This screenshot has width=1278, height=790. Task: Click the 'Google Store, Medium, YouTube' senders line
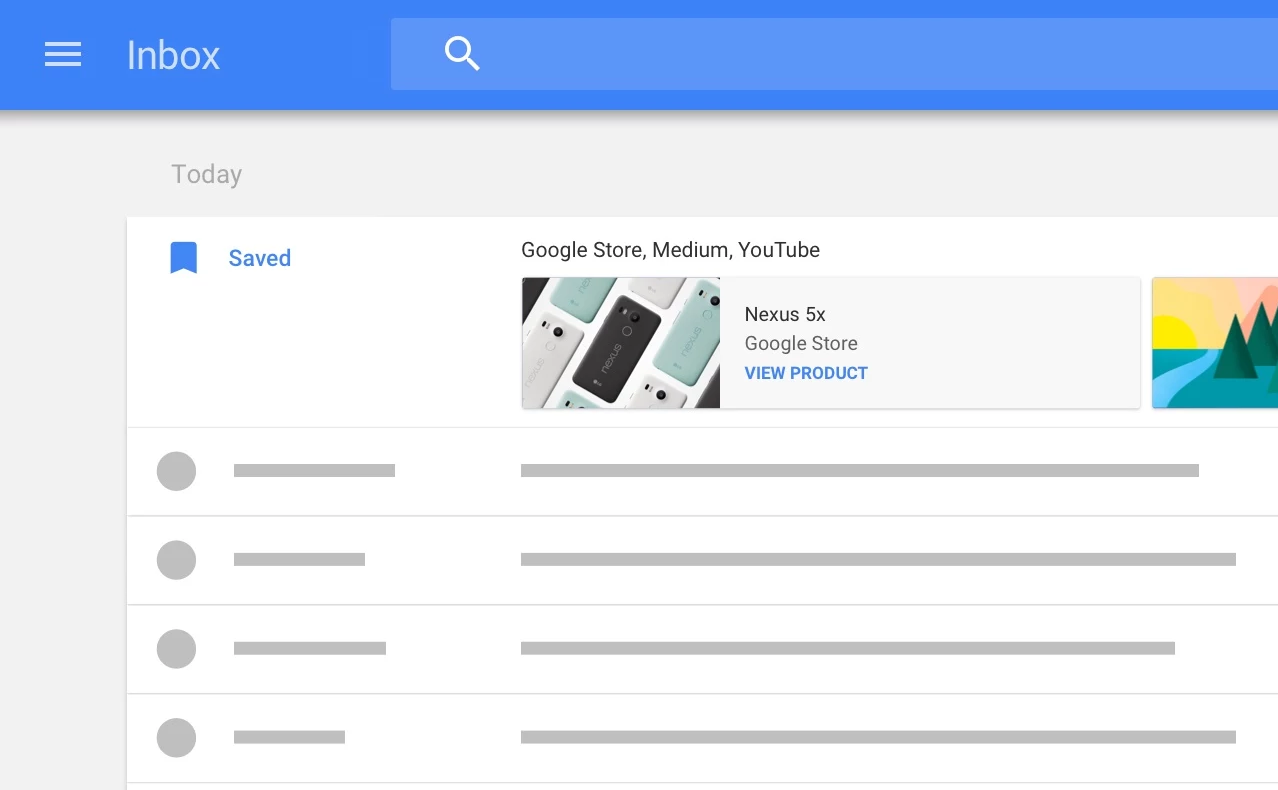click(x=670, y=250)
